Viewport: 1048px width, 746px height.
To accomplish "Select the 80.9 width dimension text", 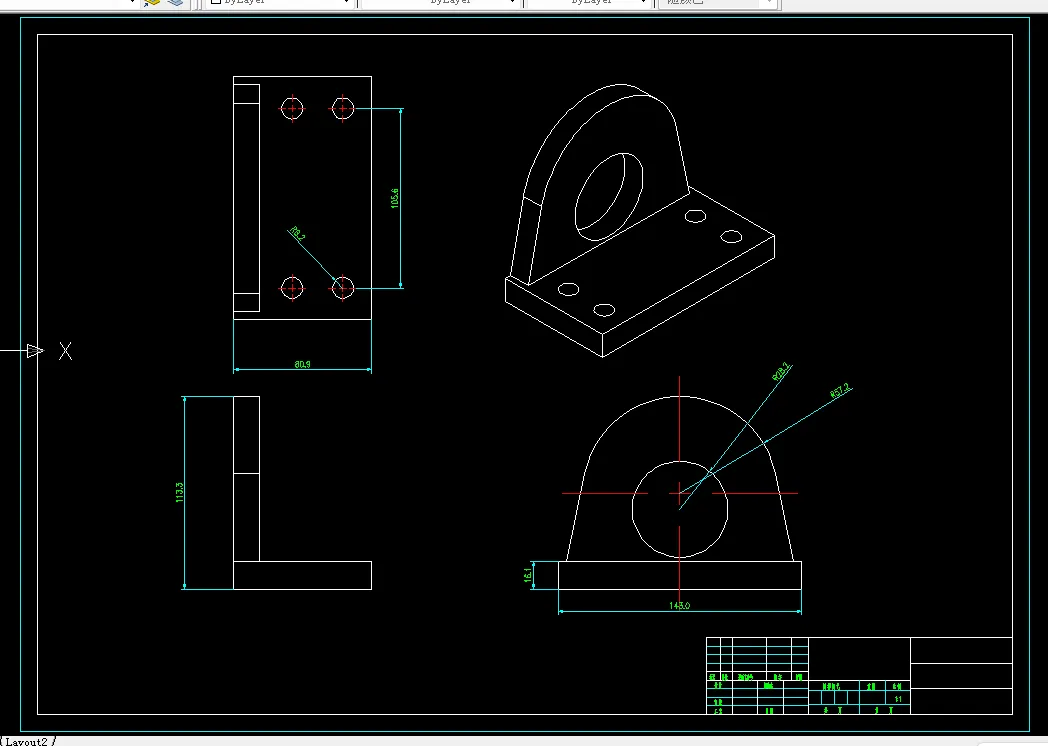I will (302, 364).
